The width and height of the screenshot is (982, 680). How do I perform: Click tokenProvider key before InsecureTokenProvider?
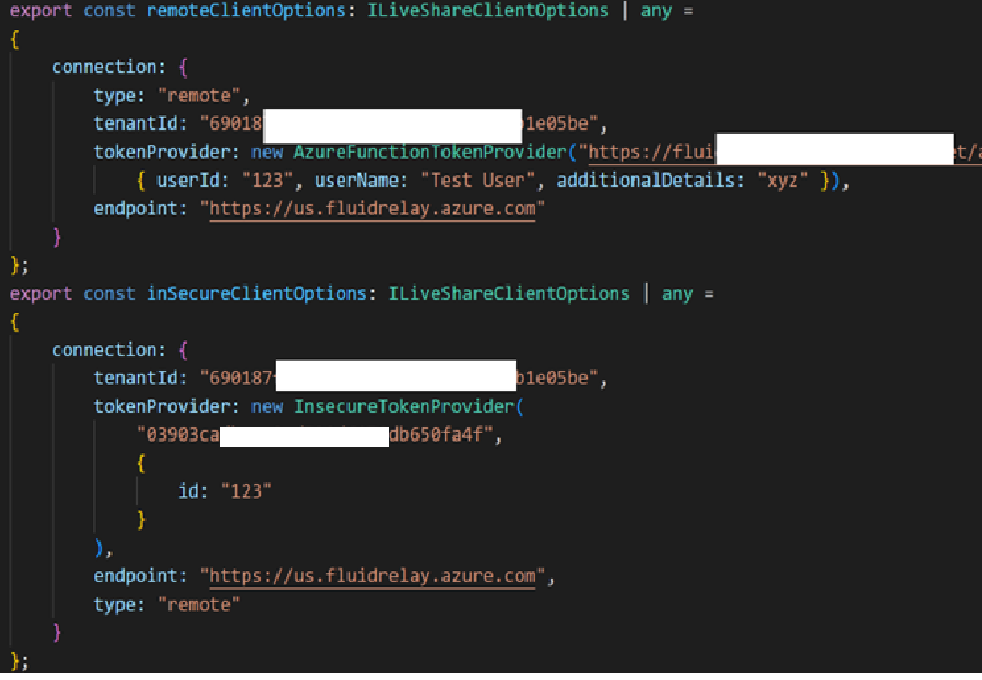[162, 406]
